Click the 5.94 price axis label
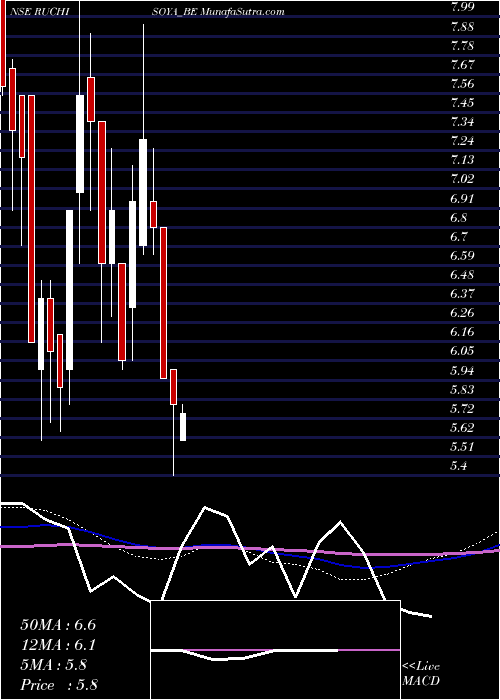 click(x=463, y=370)
